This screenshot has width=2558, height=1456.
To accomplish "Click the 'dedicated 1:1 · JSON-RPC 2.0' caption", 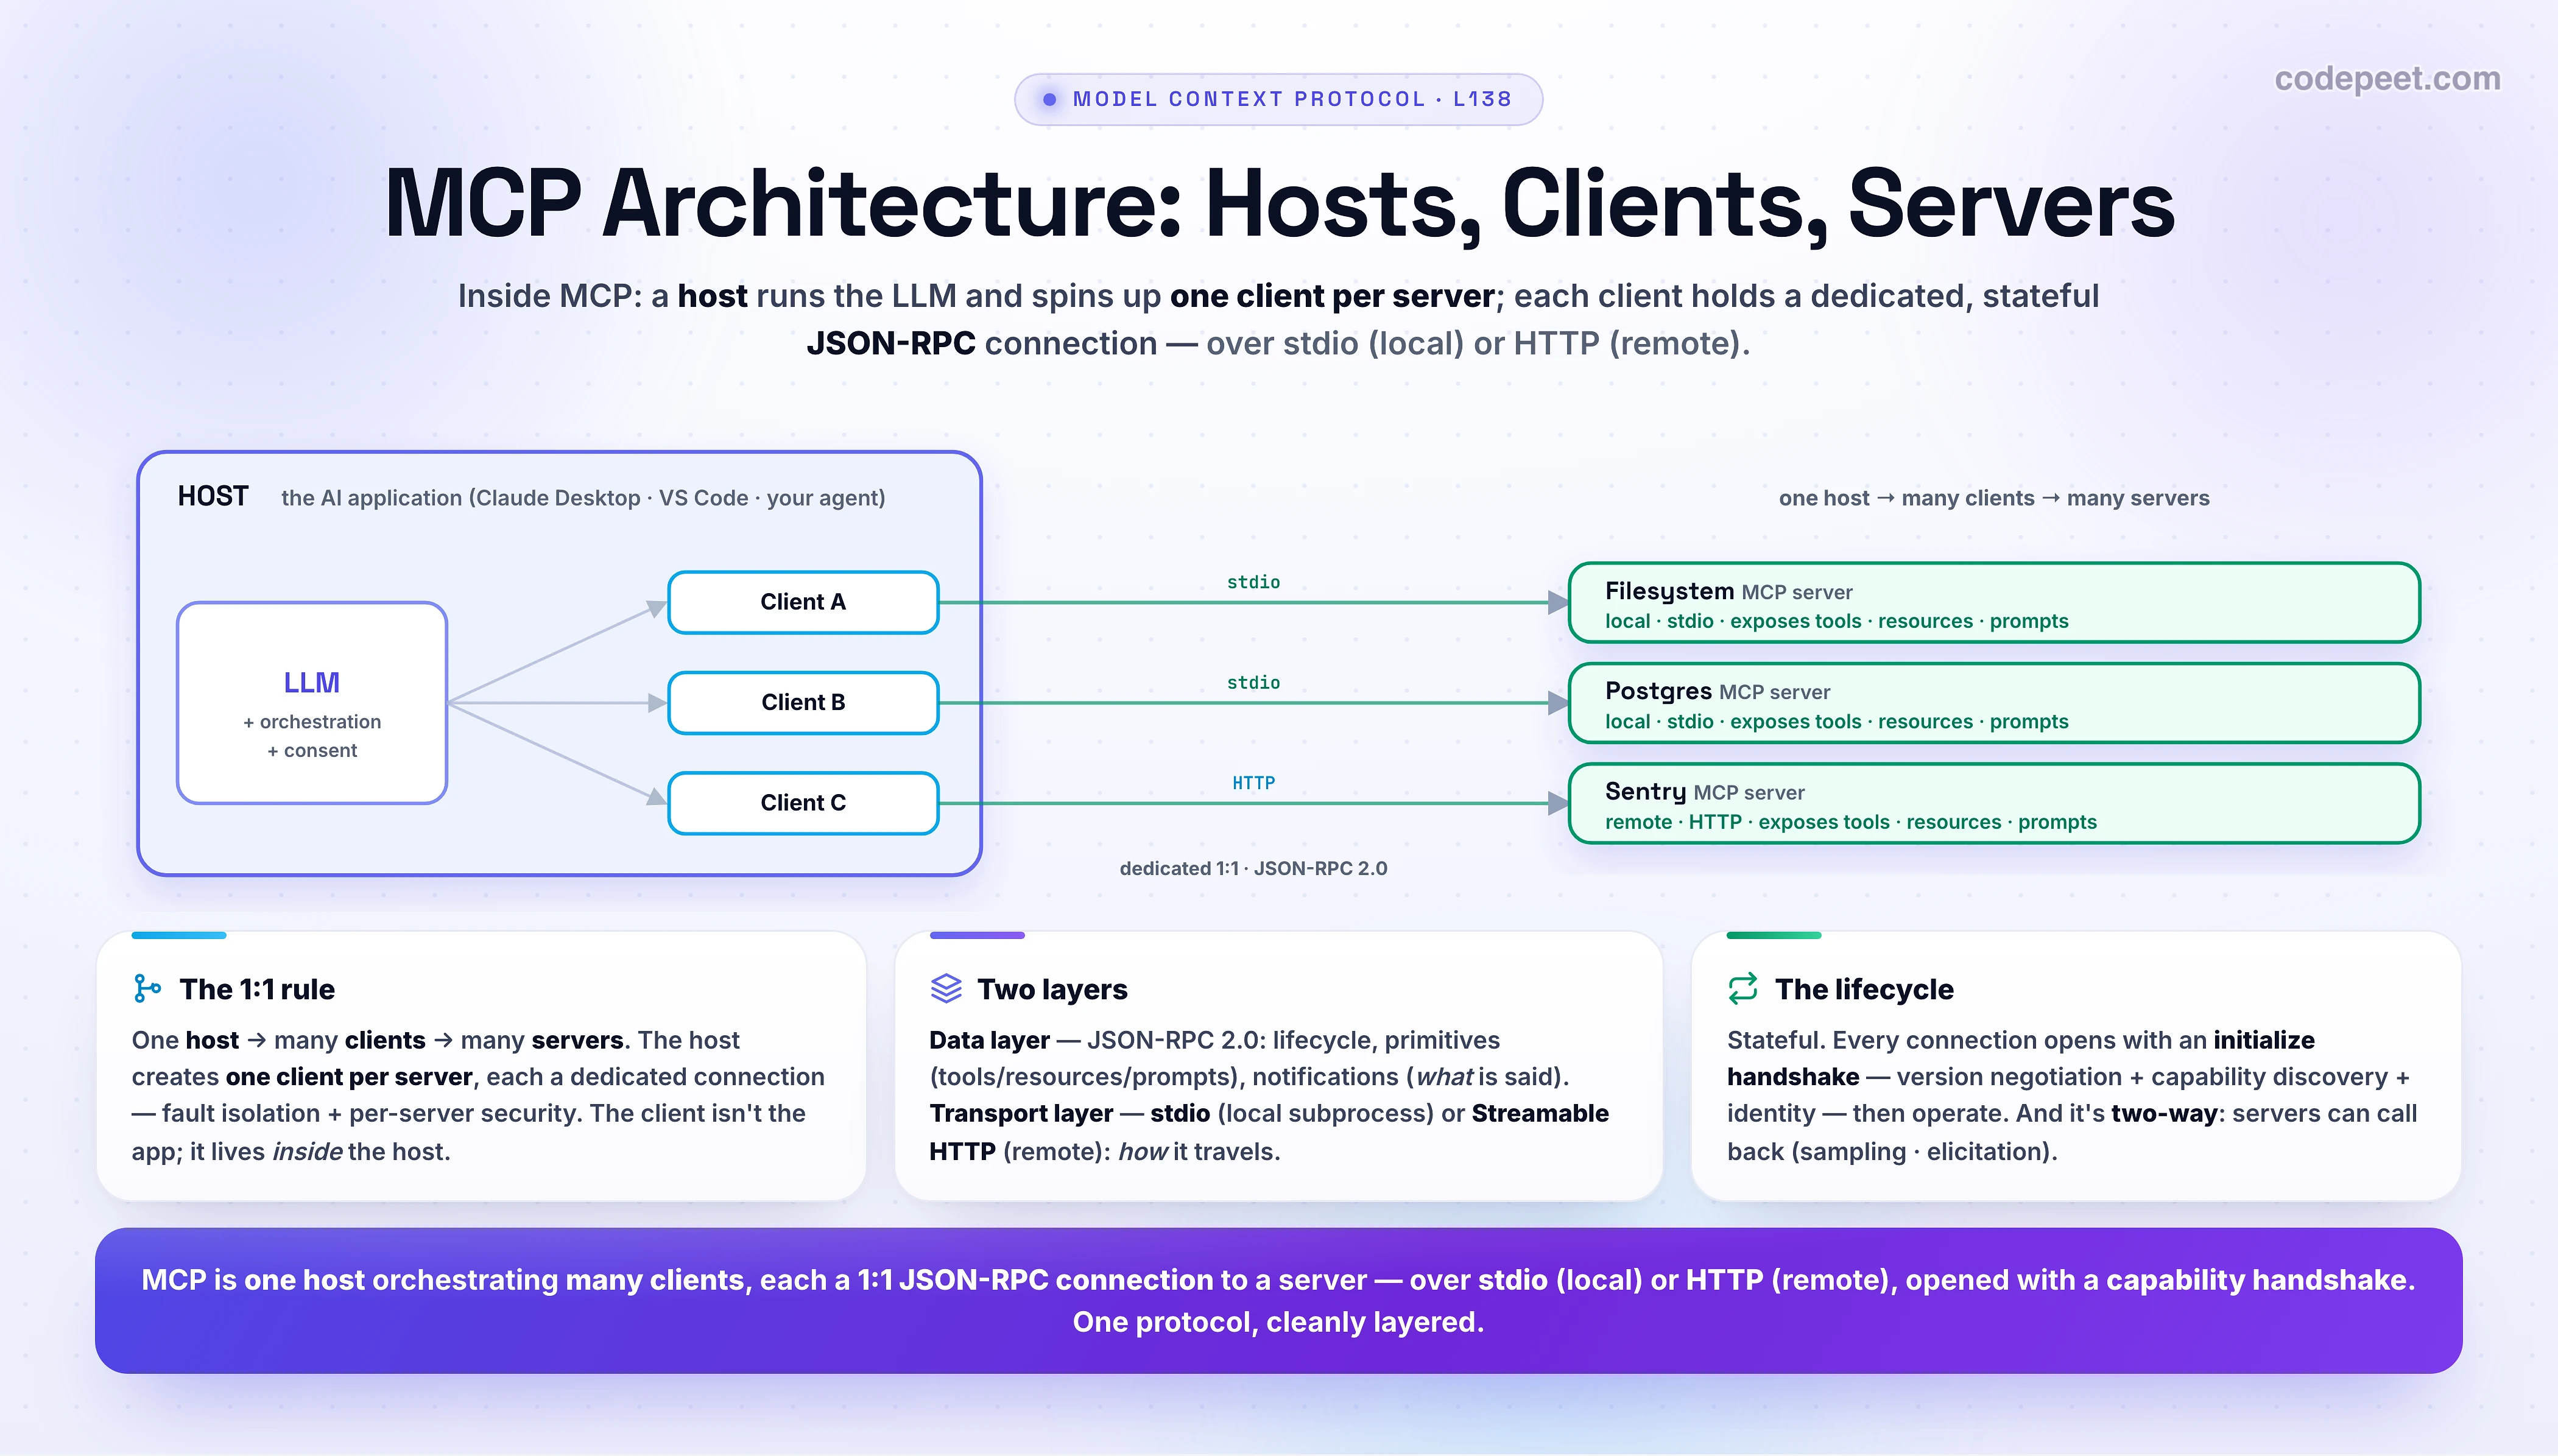I will tap(1253, 868).
